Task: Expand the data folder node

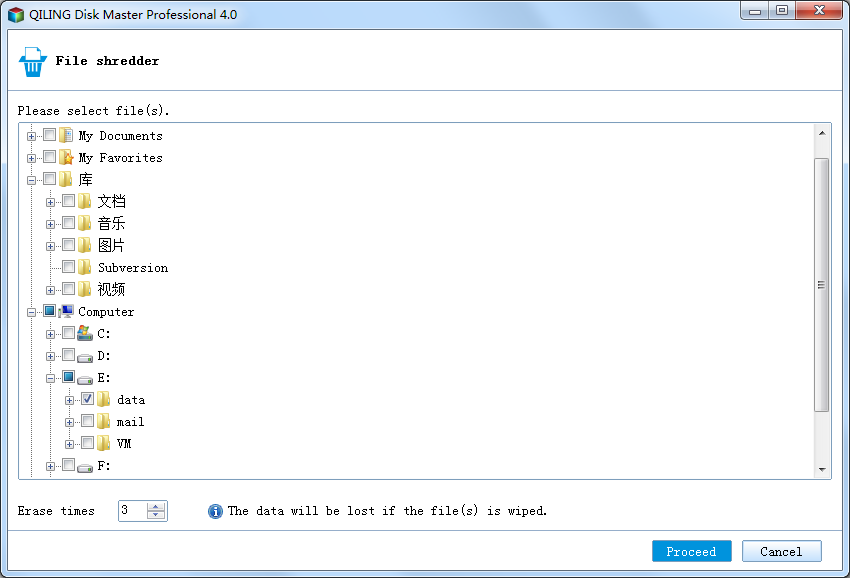Action: [69, 401]
